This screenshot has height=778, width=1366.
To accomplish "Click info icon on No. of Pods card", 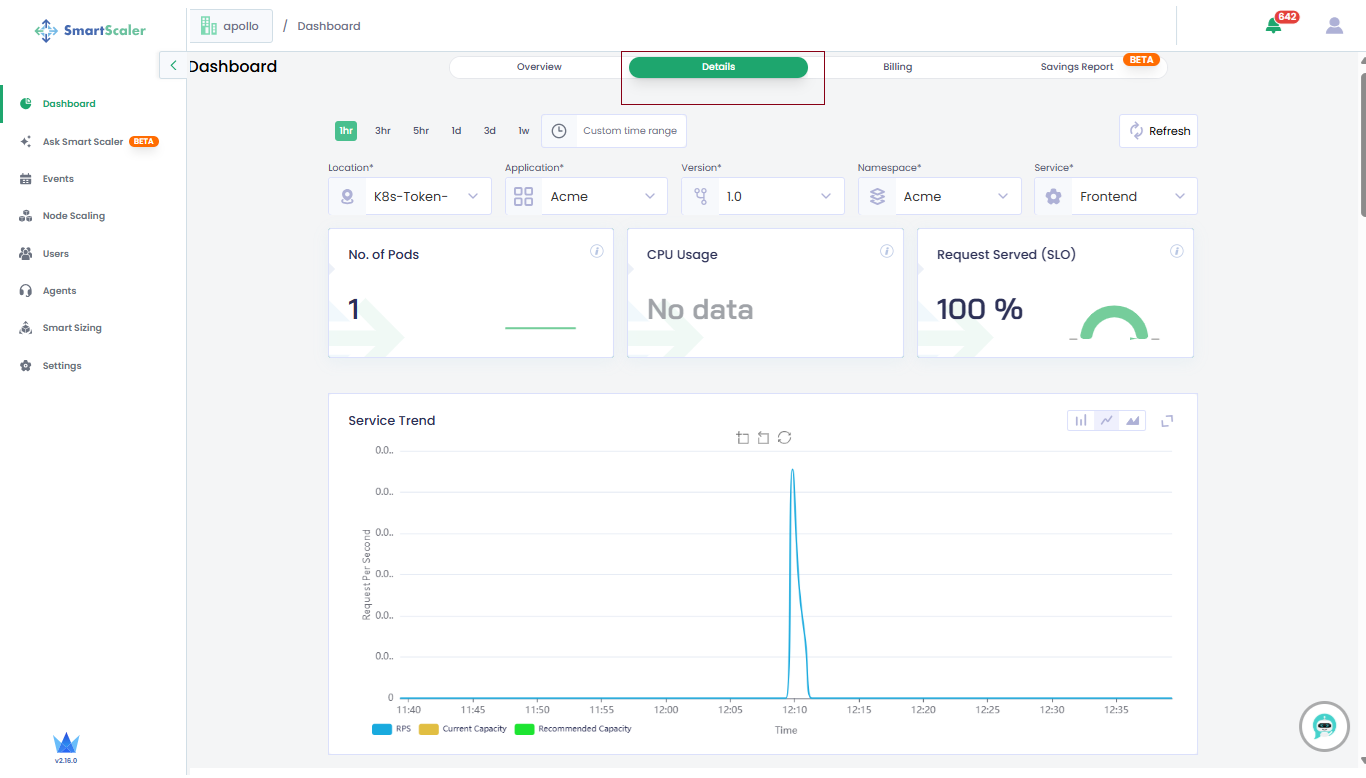I will coord(597,251).
